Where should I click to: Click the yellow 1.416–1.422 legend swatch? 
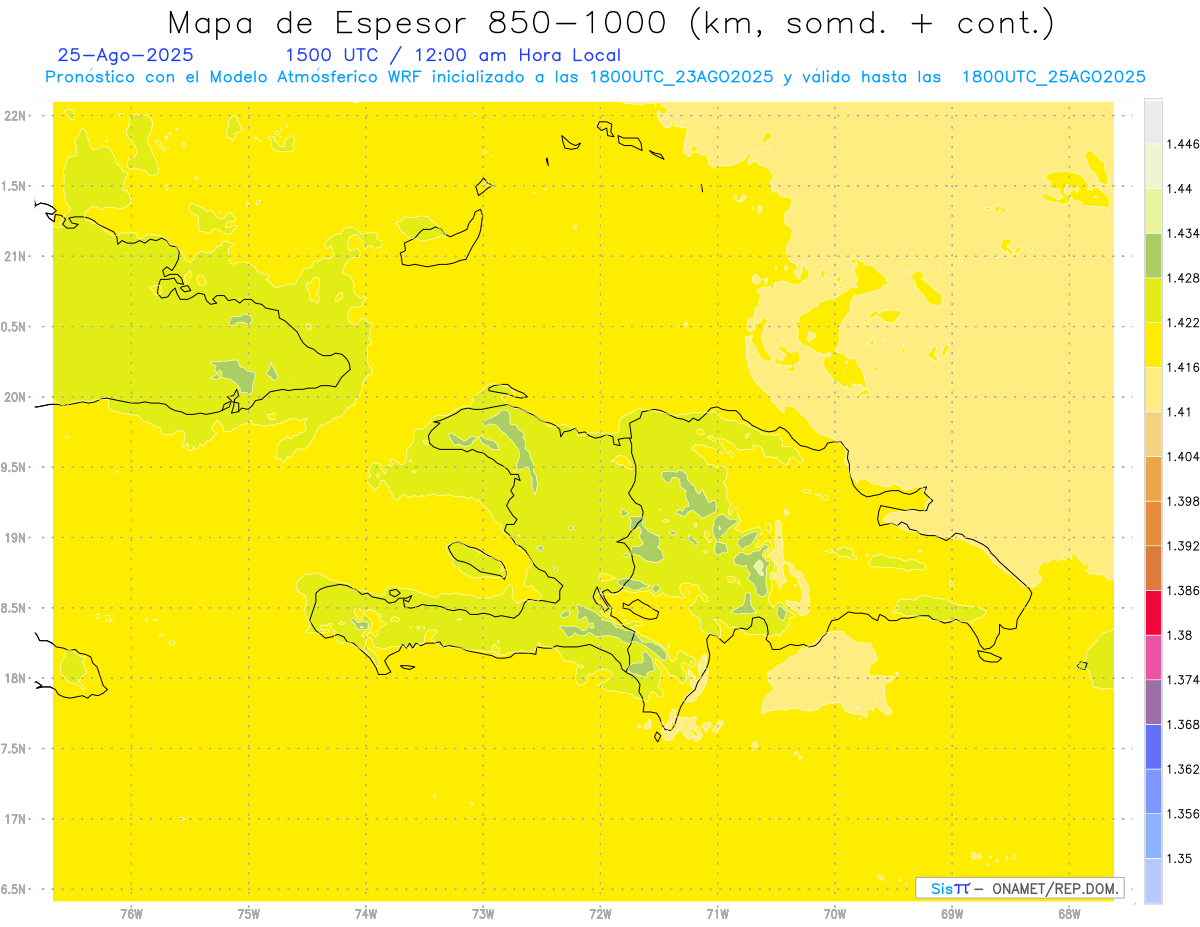pyautogui.click(x=1153, y=344)
